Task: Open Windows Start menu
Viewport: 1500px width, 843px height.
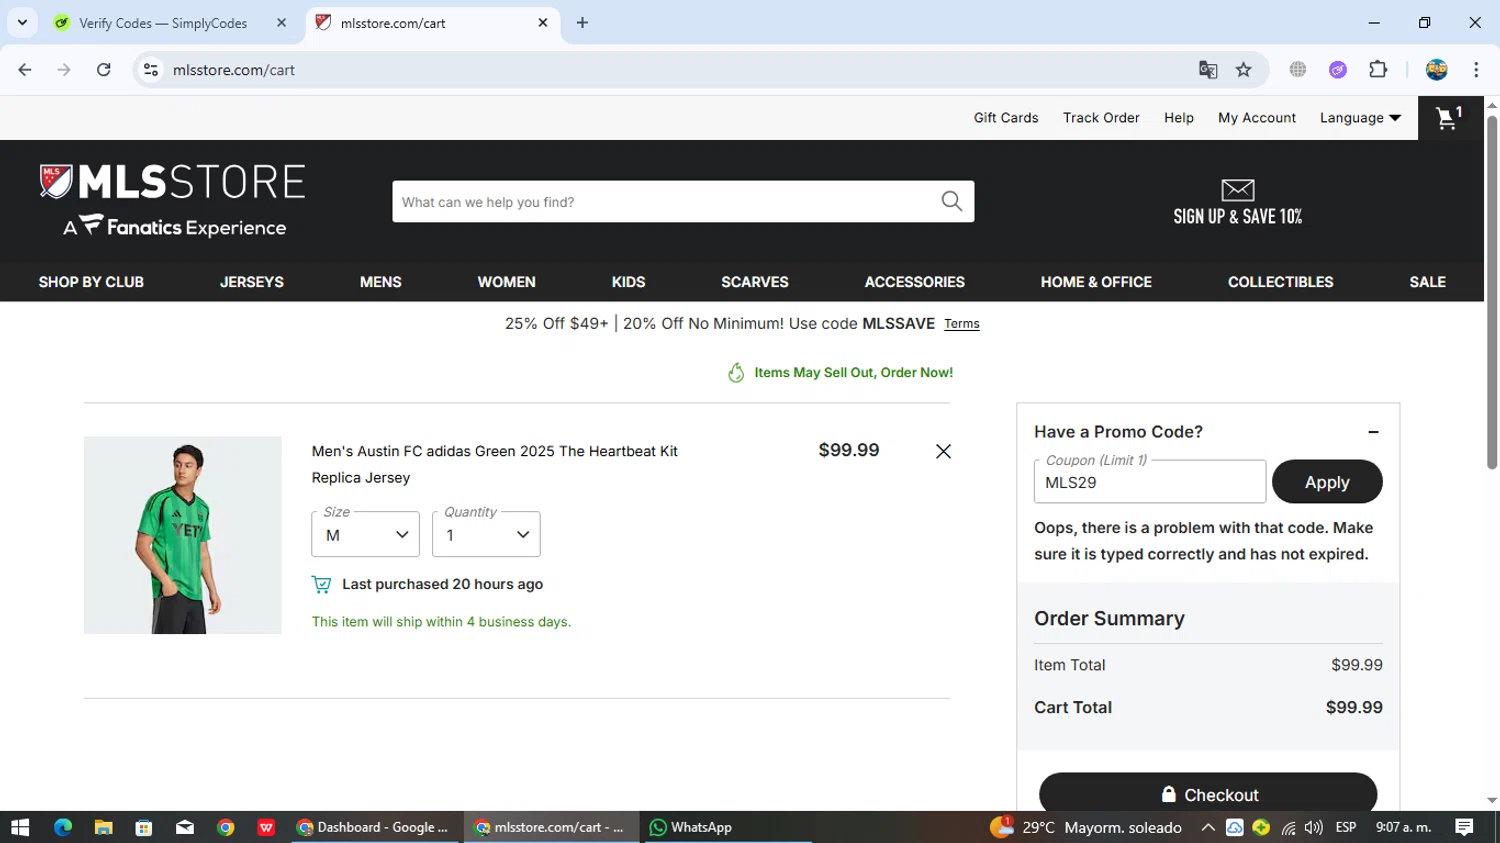Action: pyautogui.click(x=20, y=827)
